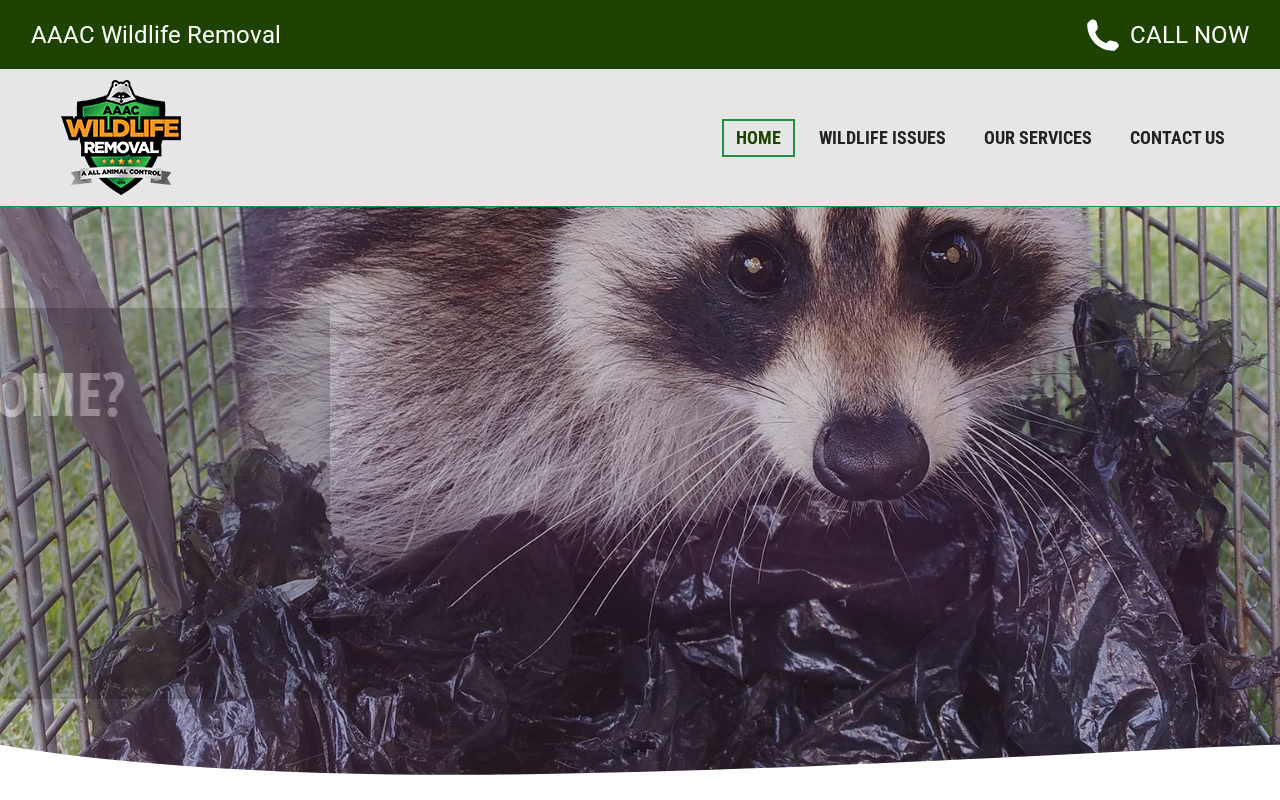This screenshot has width=1280, height=800.
Task: Click the REMOVAL word in the logo
Action: coord(121,147)
